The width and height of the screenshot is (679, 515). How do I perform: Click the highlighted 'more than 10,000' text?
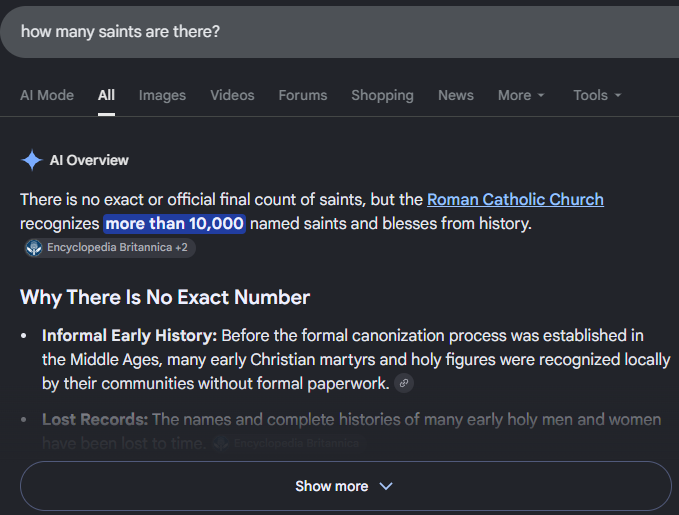point(175,224)
